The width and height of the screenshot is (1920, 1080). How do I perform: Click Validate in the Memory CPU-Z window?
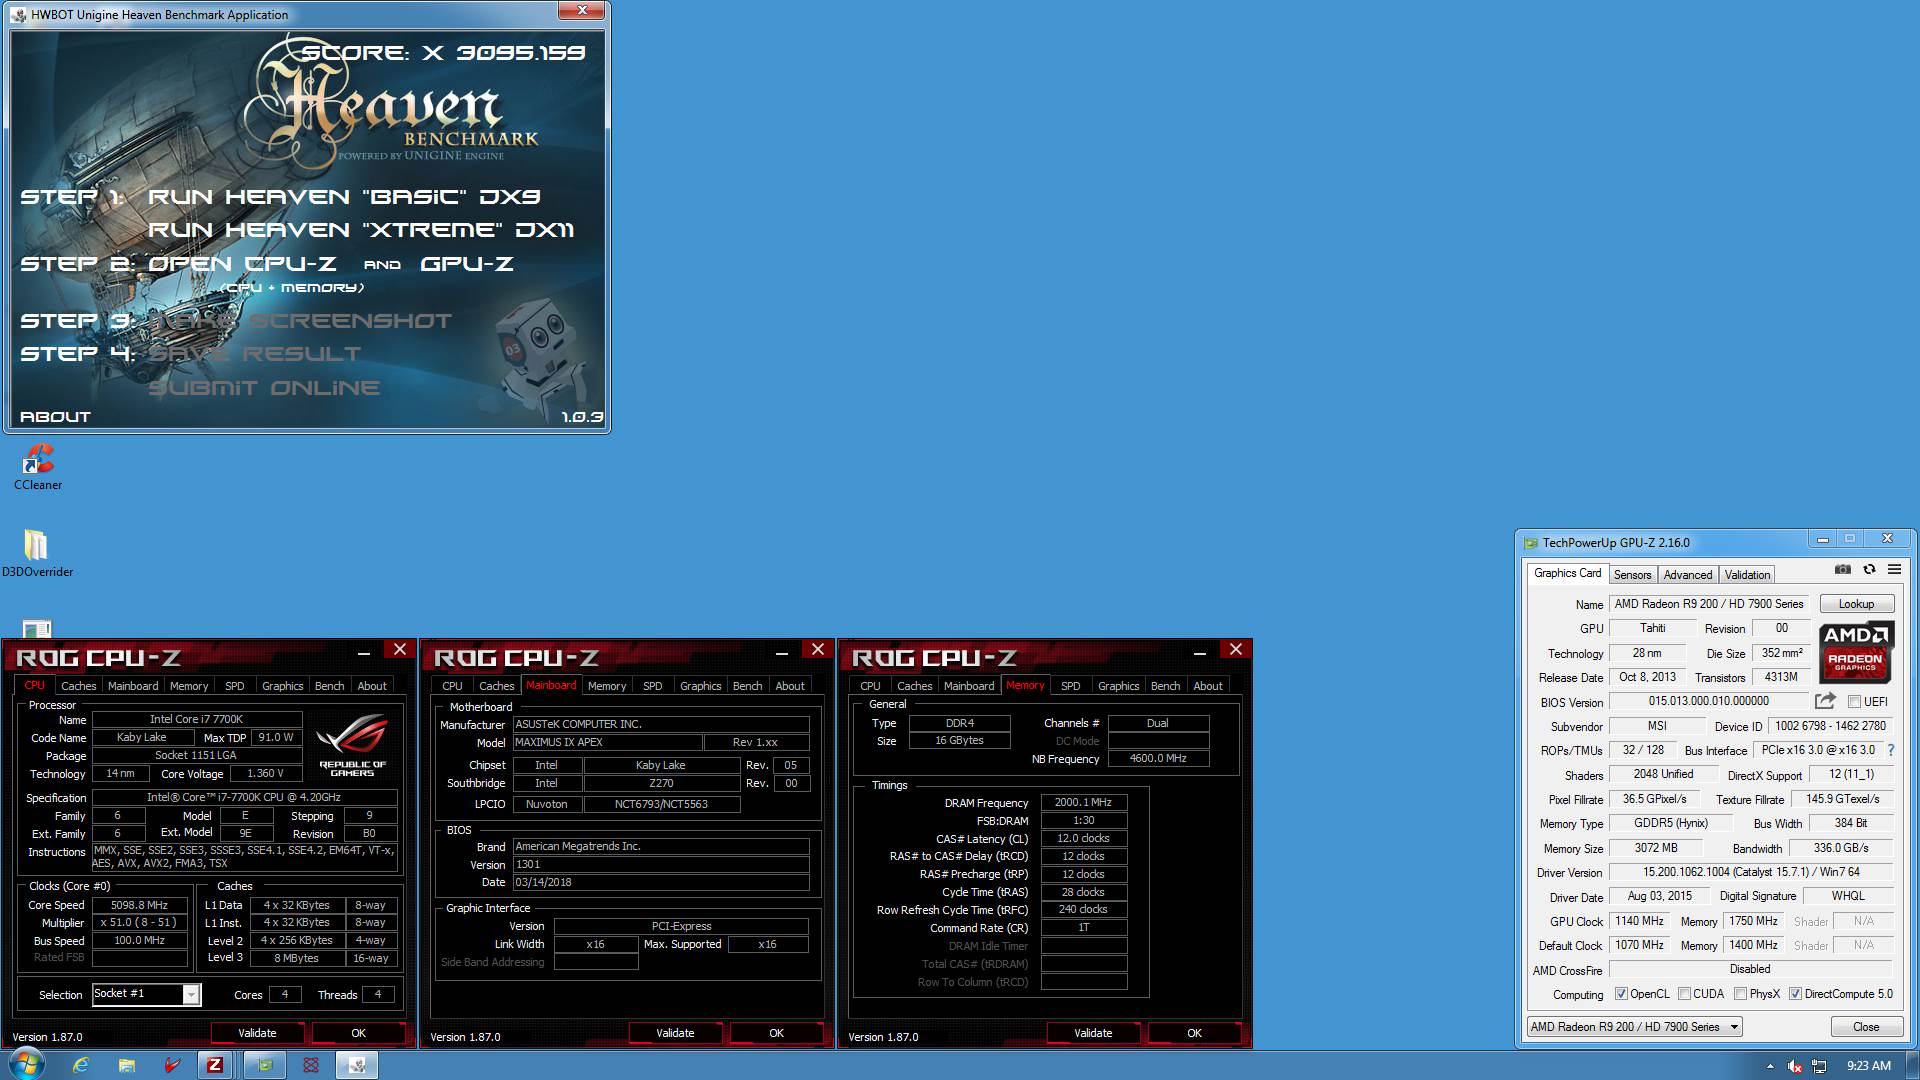[x=1093, y=1033]
